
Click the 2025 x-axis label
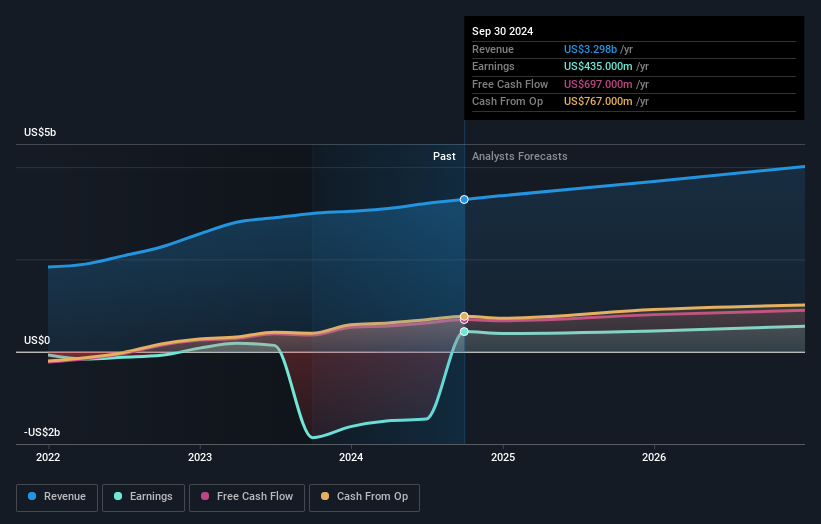[x=503, y=458]
